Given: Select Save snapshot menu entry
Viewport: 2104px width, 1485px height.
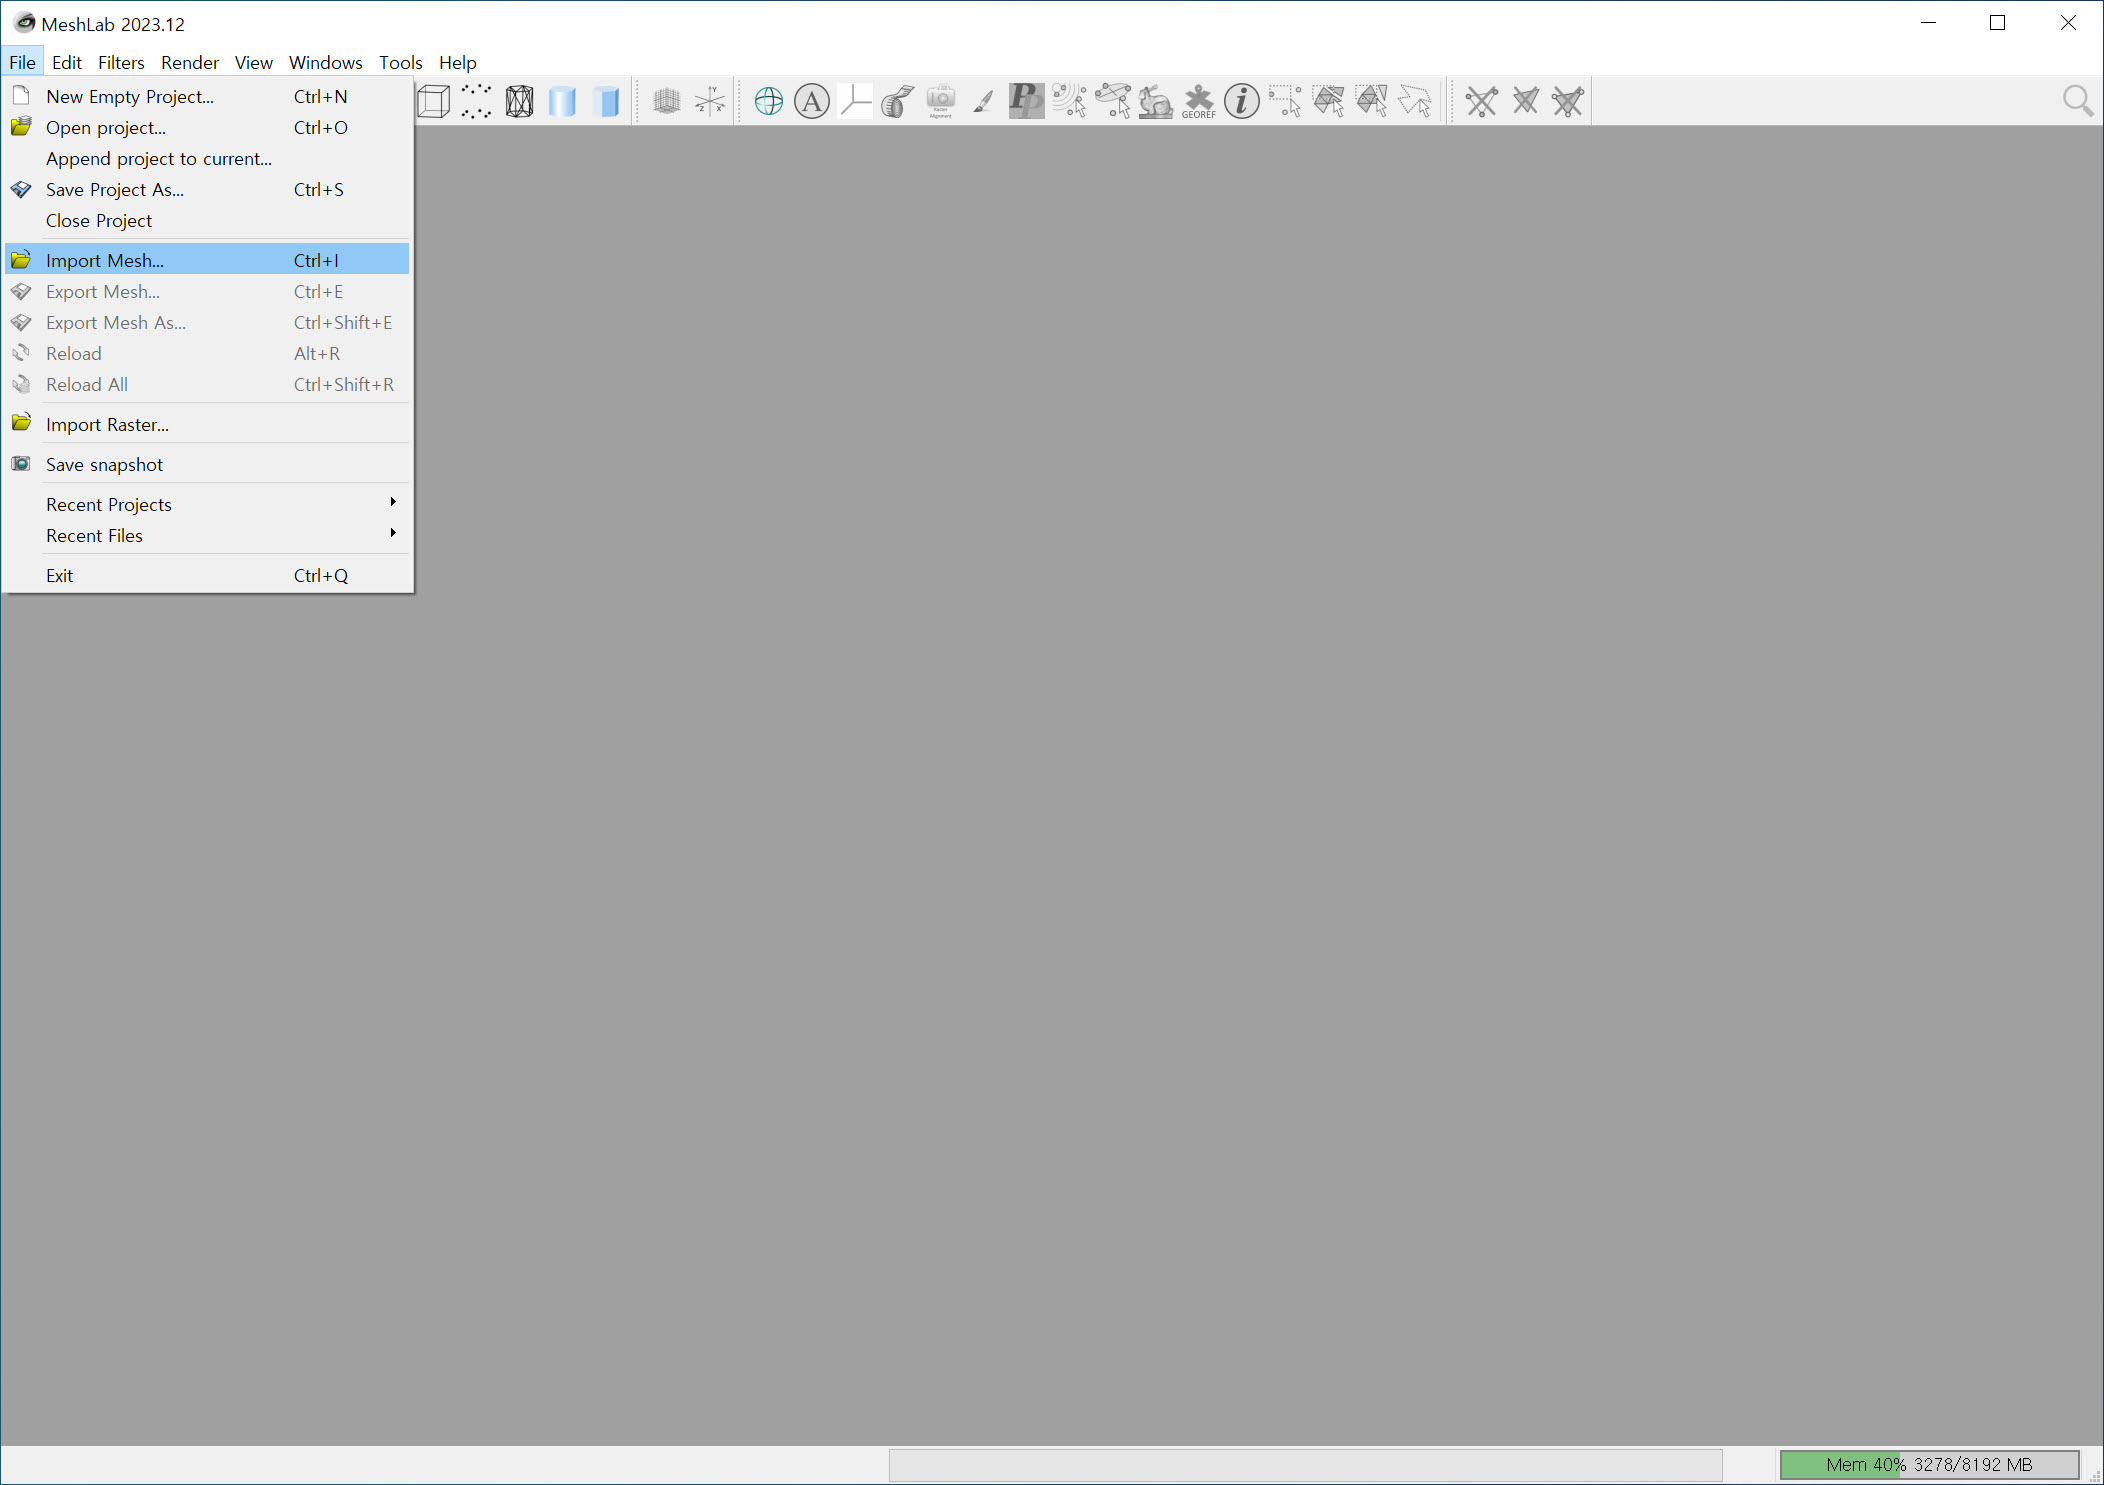Looking at the screenshot, I should click(x=104, y=464).
